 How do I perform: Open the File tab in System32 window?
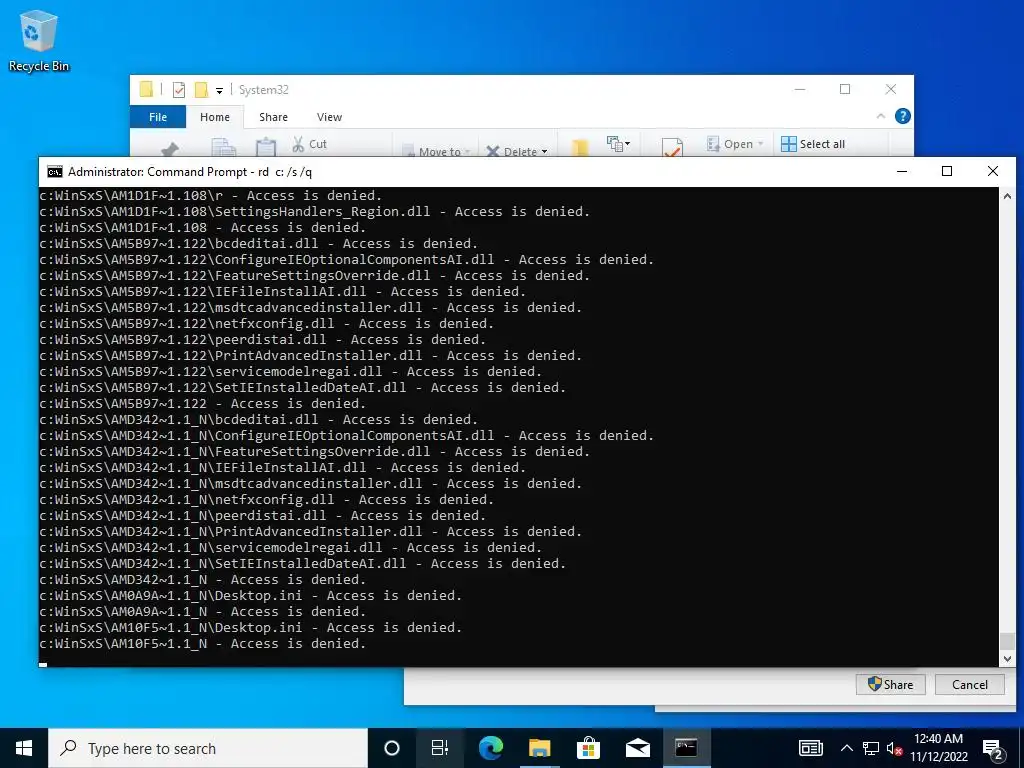(158, 117)
